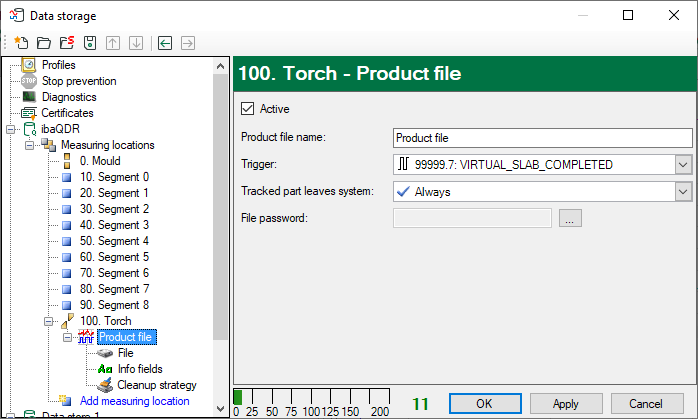Click the open folder toolbar icon
This screenshot has height=419, width=698.
click(44, 43)
